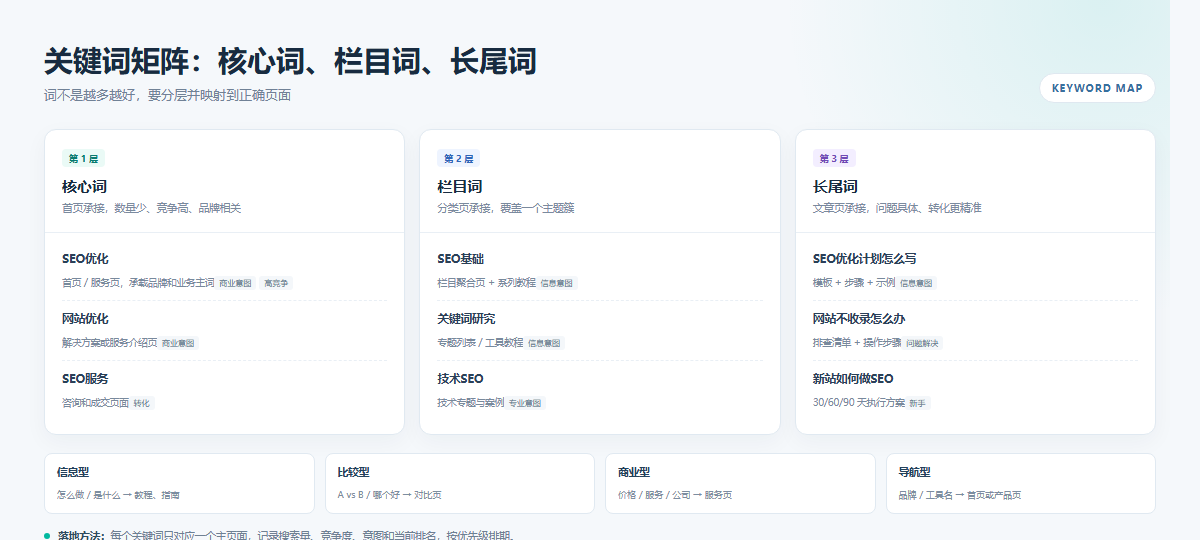Click description 首页承接，数量少、竞争高、品牌相关
This screenshot has width=1200, height=540.
point(151,208)
